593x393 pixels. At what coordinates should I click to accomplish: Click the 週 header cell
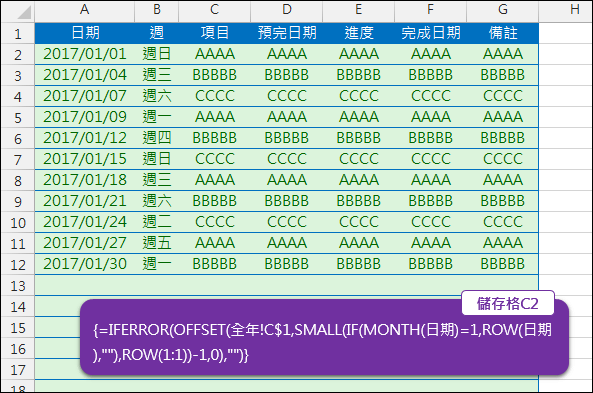point(157,33)
